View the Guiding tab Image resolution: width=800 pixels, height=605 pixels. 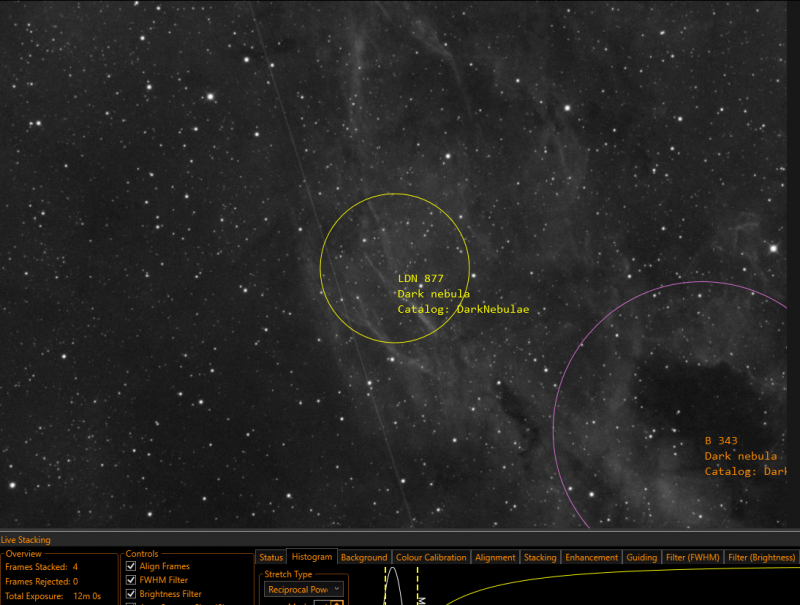click(641, 557)
